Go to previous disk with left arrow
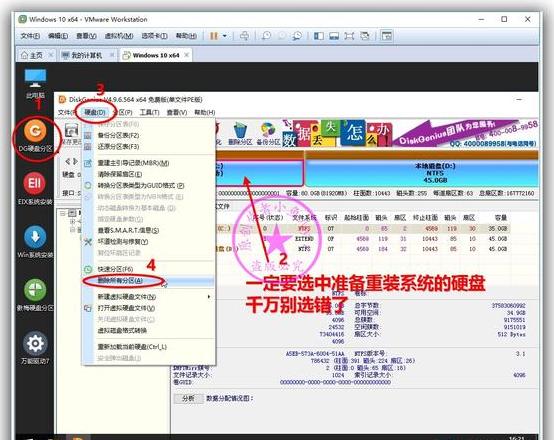Image resolution: width=554 pixels, height=440 pixels. (x=67, y=162)
